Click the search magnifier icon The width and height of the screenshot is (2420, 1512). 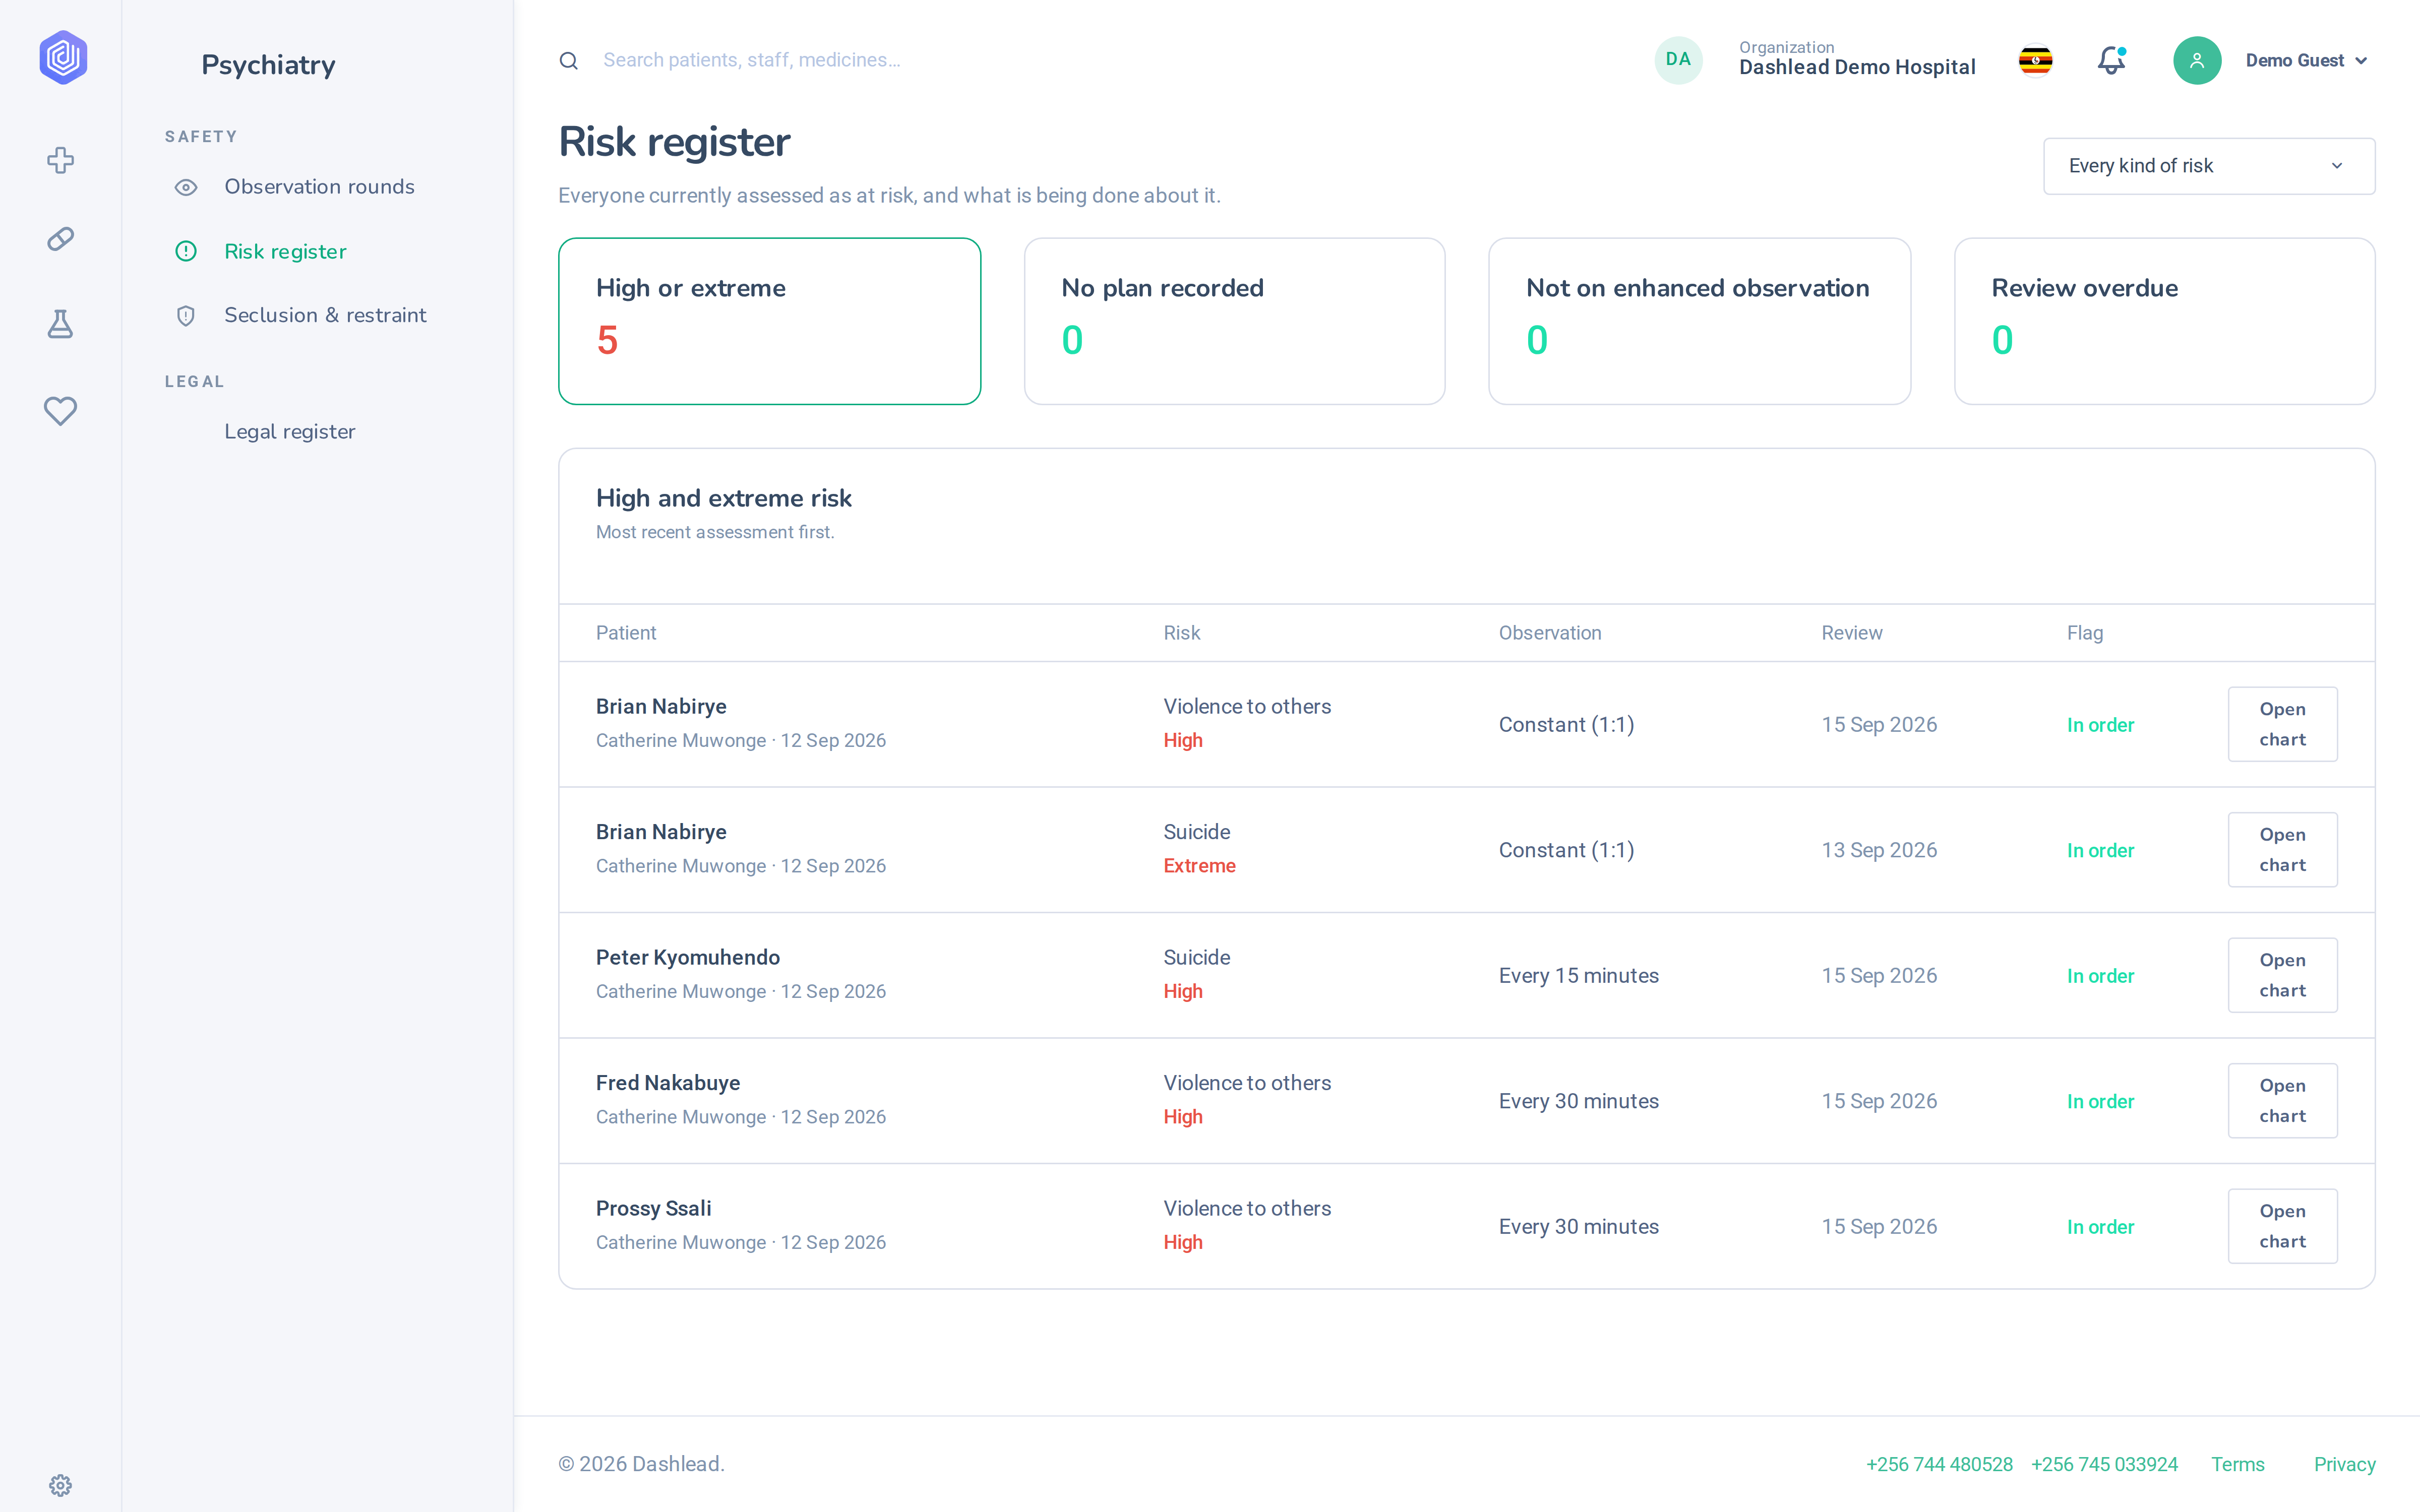tap(568, 61)
